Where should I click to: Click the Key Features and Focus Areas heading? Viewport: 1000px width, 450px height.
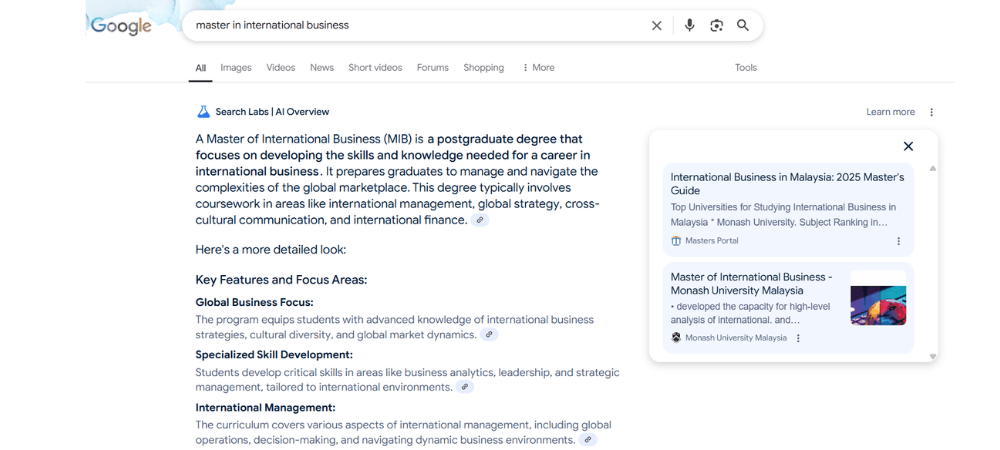(x=281, y=280)
